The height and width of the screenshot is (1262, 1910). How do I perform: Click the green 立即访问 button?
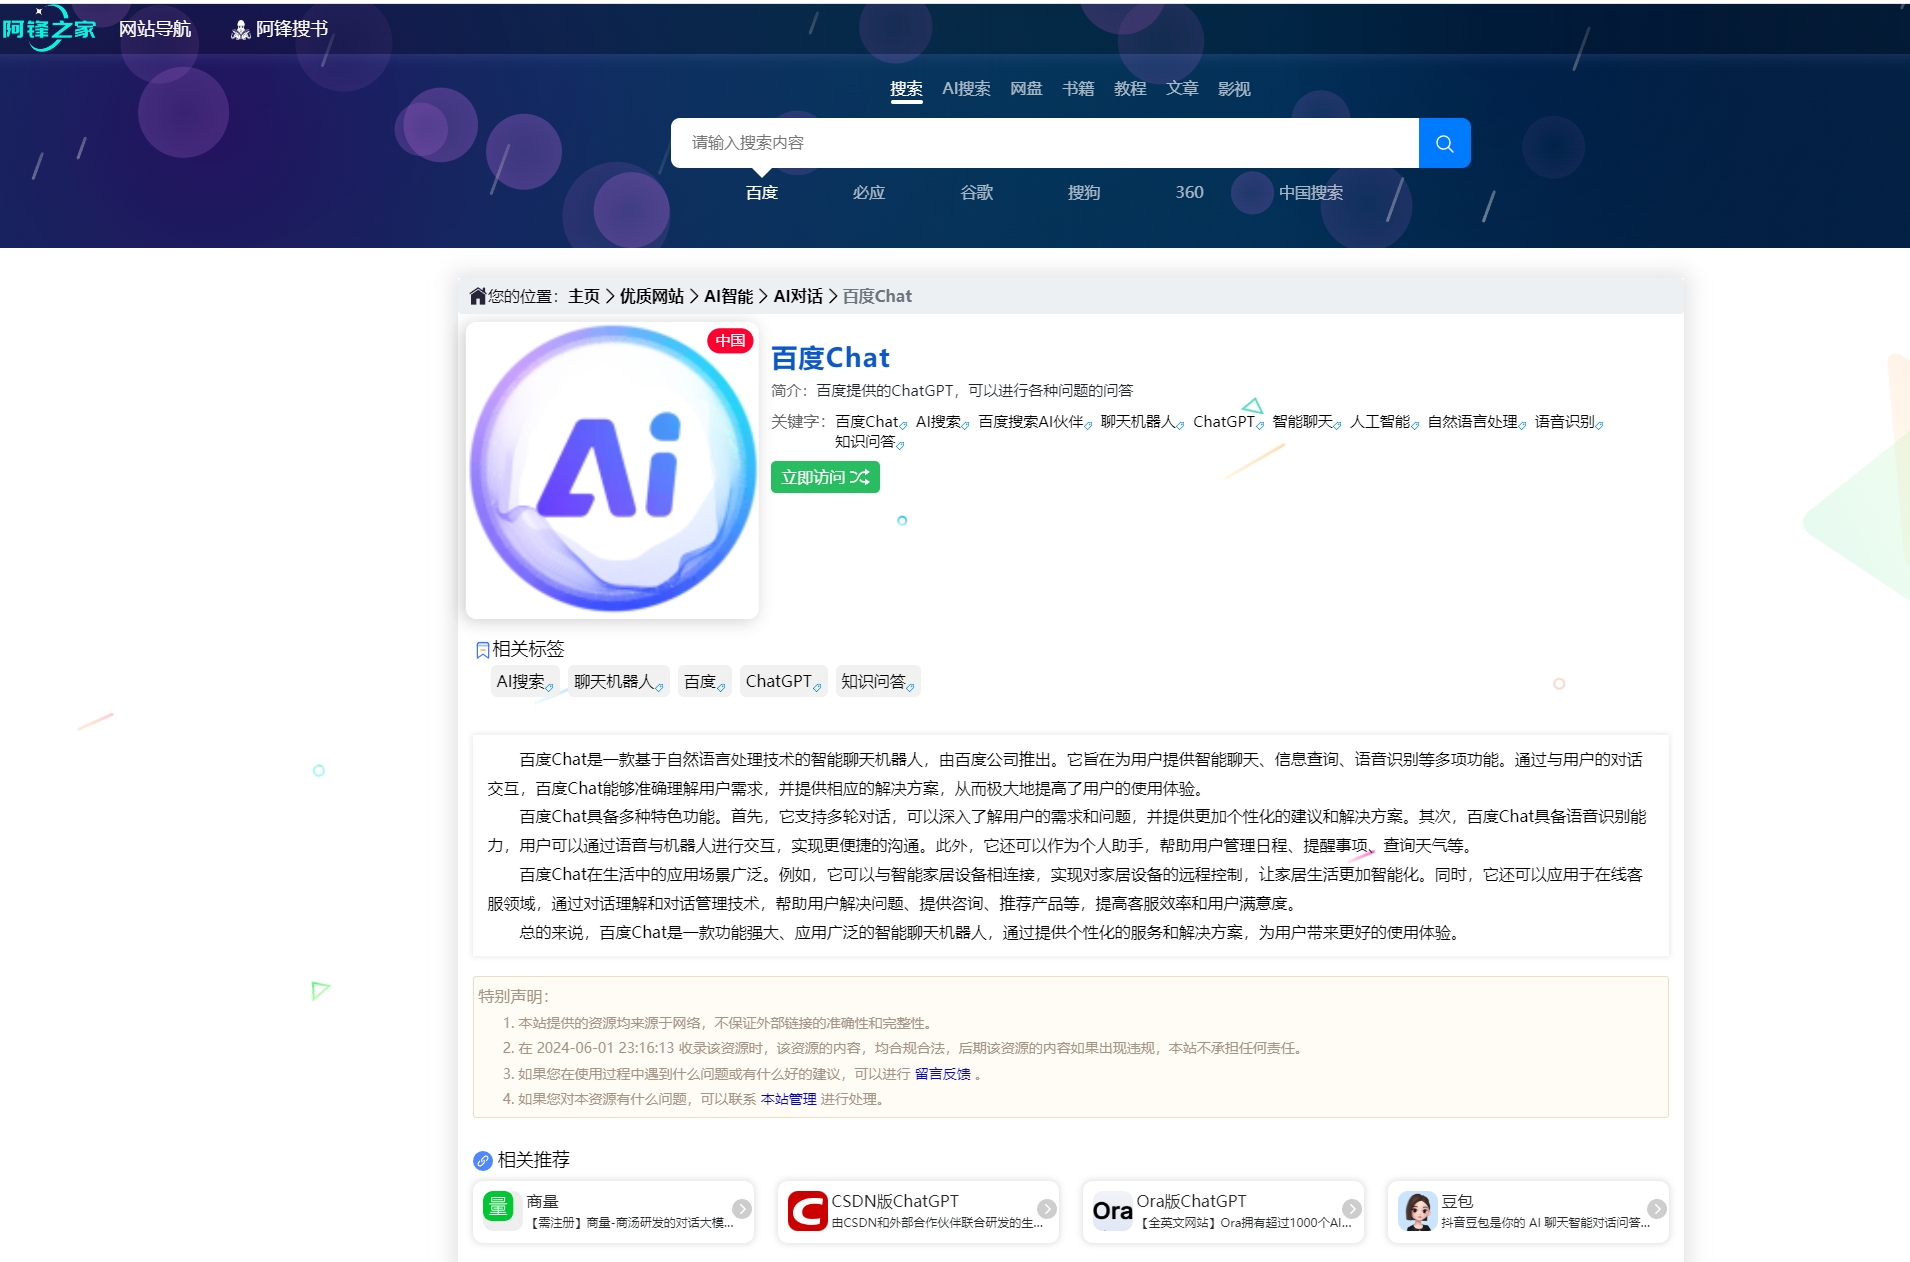coord(825,477)
